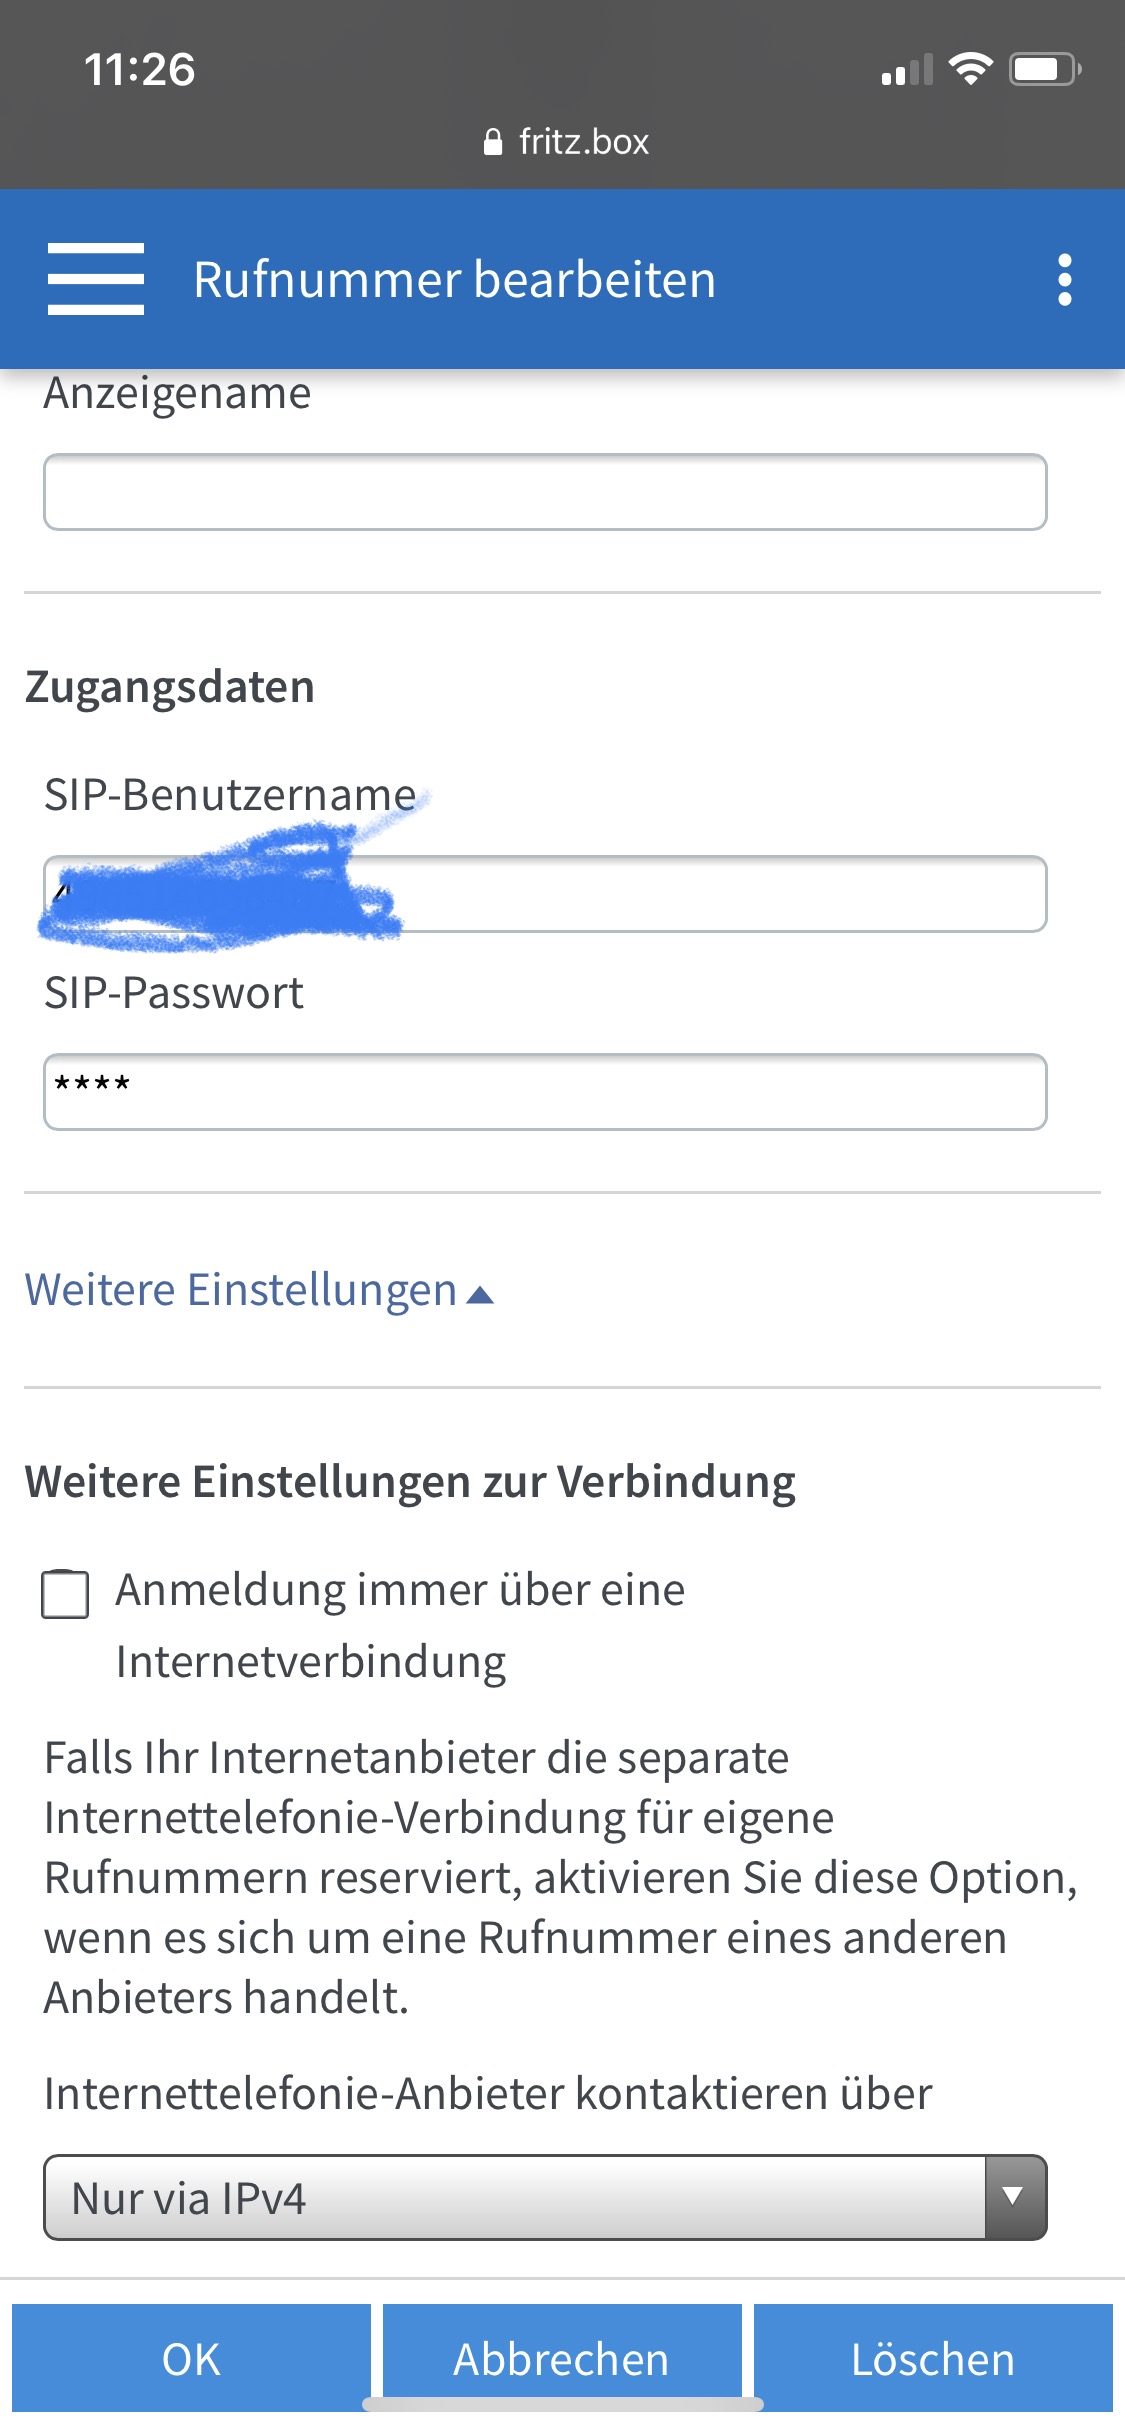Open the three-dot options menu
1125x2436 pixels.
coord(1065,279)
